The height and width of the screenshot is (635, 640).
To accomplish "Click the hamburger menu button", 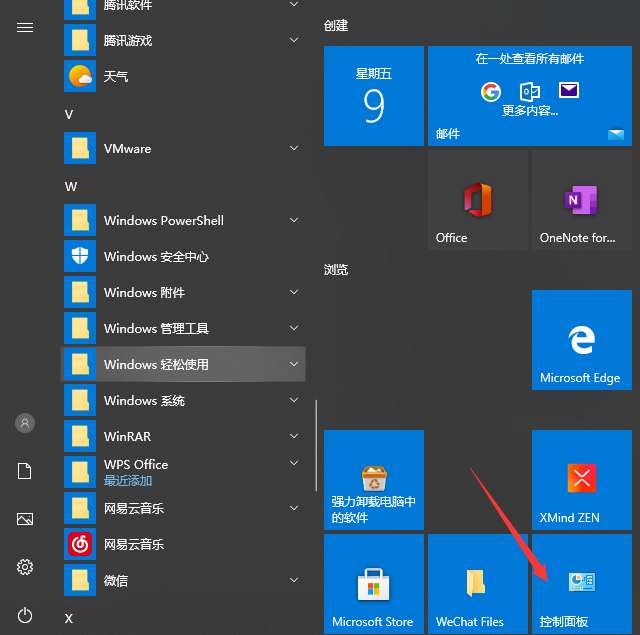I will [x=25, y=27].
